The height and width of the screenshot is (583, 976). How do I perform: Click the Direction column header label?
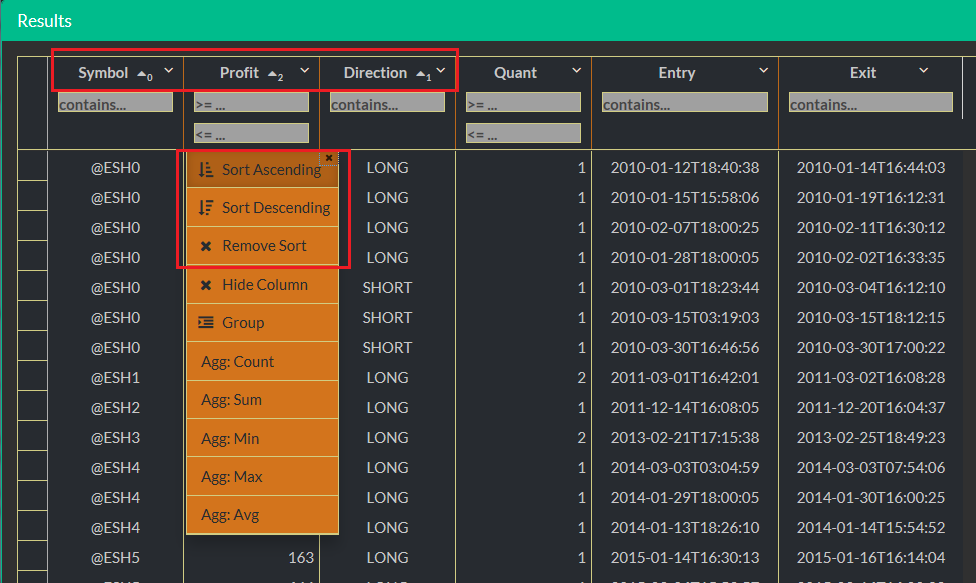(375, 73)
